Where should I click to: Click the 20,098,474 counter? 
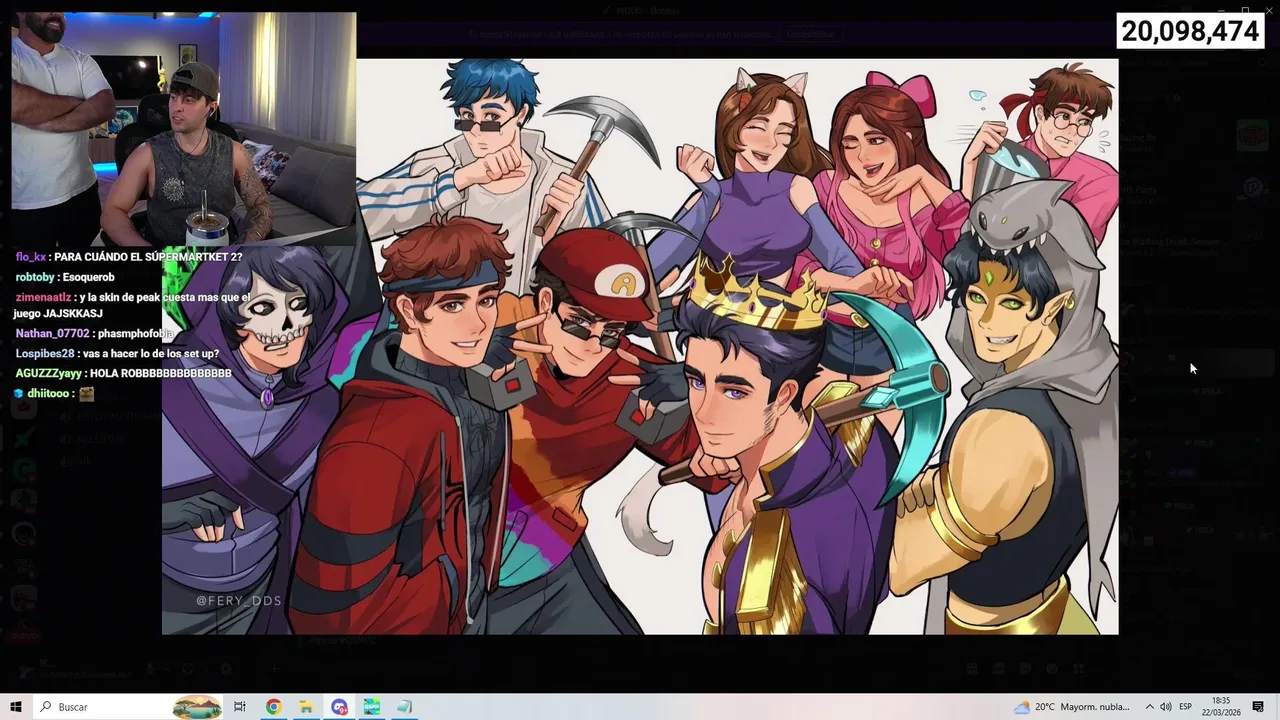[x=1189, y=31]
